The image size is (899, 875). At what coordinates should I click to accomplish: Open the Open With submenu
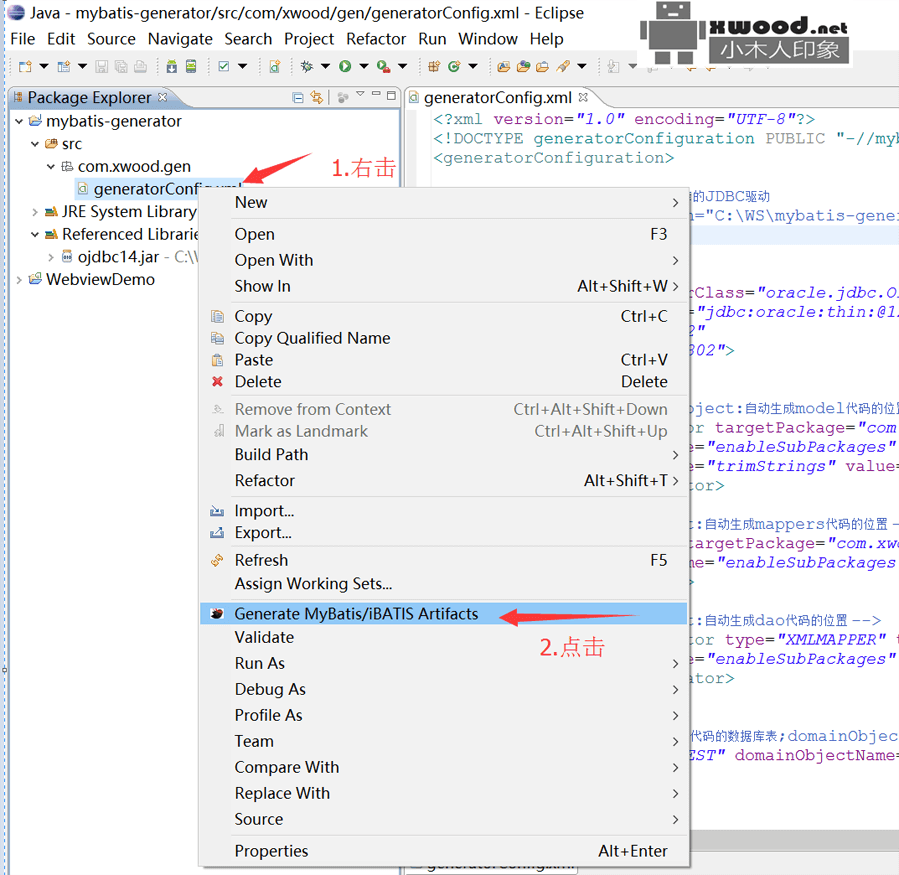coord(443,260)
